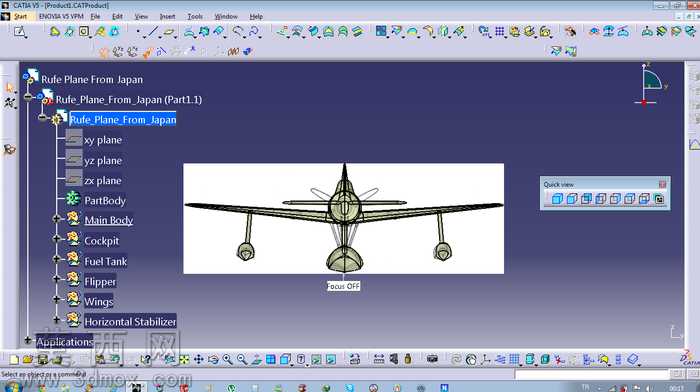The image size is (700, 392).
Task: Click the 'Focus OFF' label below the plane
Action: (343, 286)
